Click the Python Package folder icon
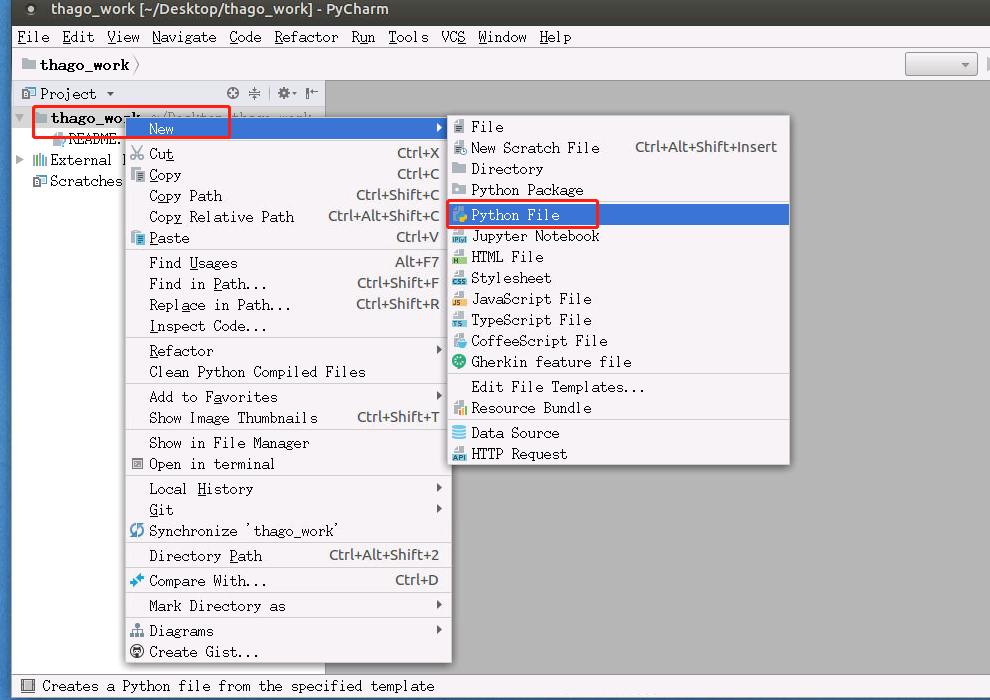Screen dimensions: 990x700 [460, 189]
